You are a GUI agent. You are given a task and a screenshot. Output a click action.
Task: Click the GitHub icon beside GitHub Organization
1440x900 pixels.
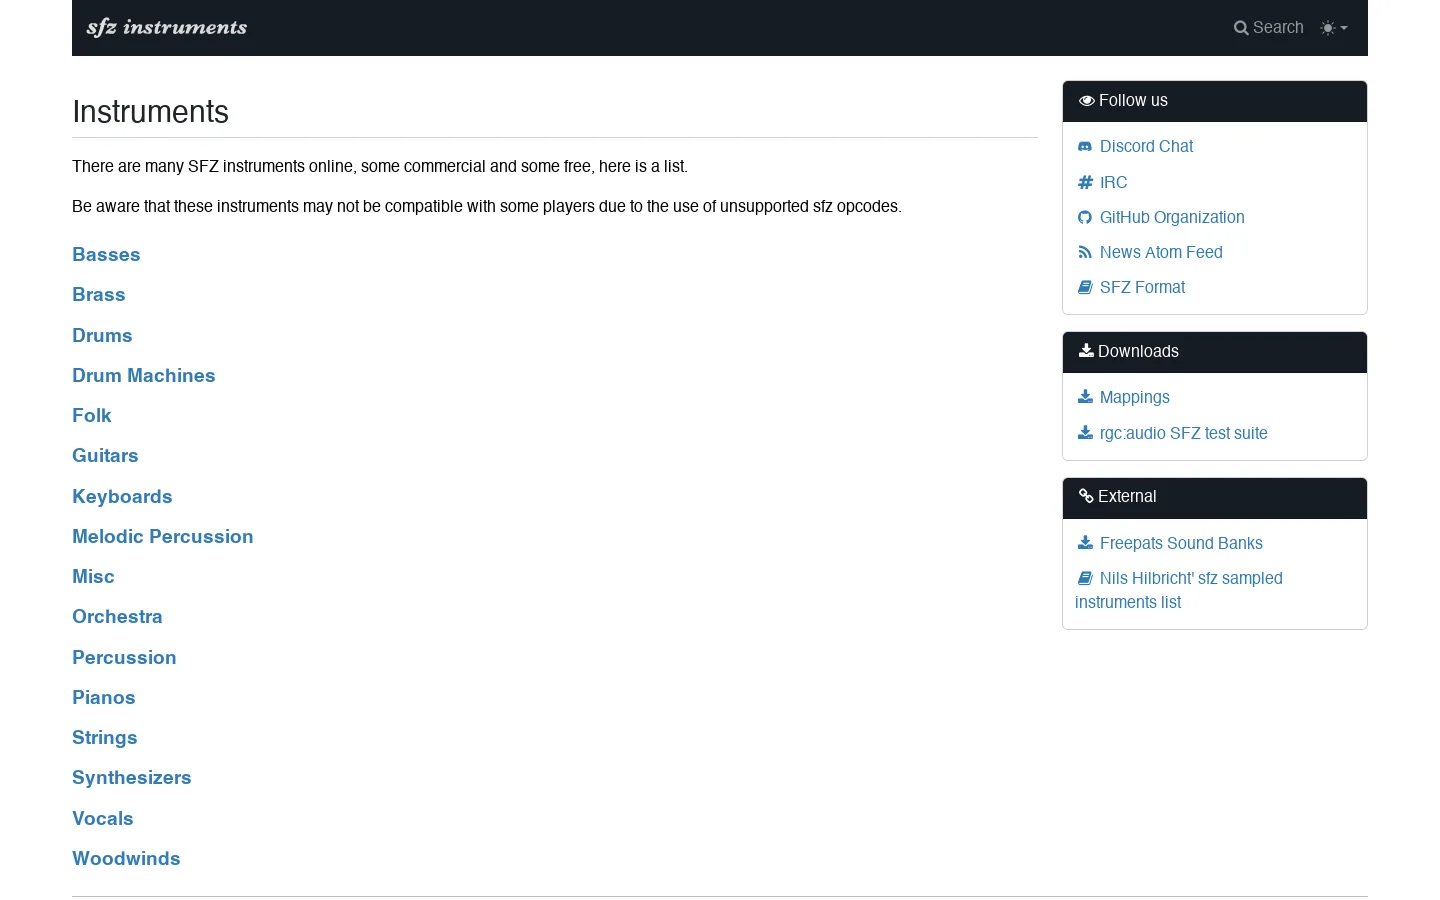[1085, 217]
